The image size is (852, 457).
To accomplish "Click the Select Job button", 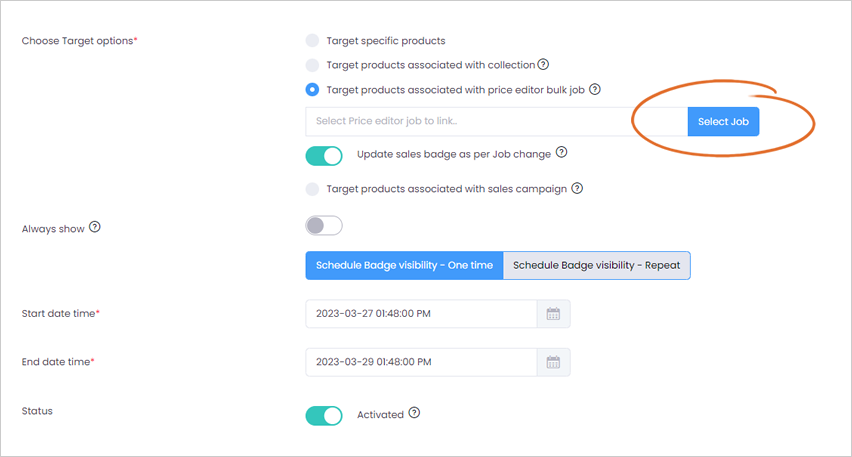I will (723, 122).
